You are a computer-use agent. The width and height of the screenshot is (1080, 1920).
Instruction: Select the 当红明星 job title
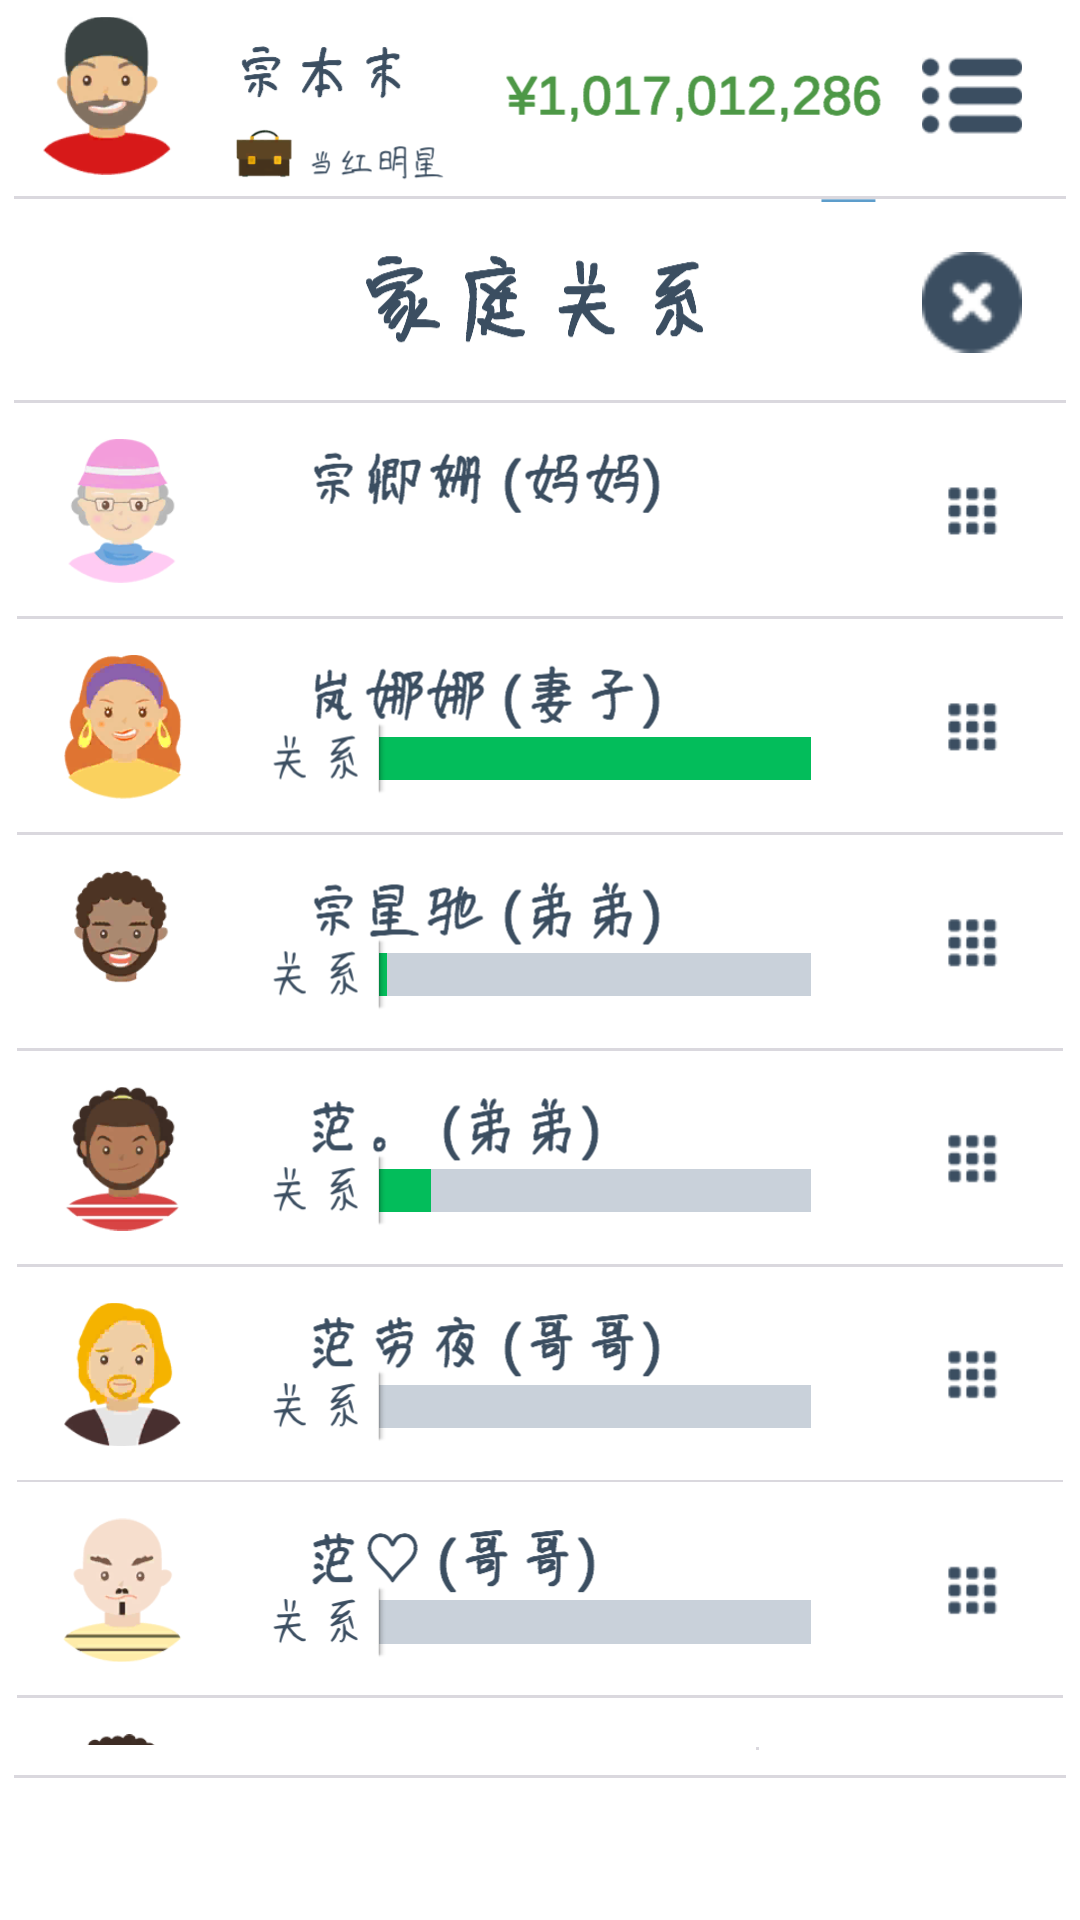click(x=376, y=162)
